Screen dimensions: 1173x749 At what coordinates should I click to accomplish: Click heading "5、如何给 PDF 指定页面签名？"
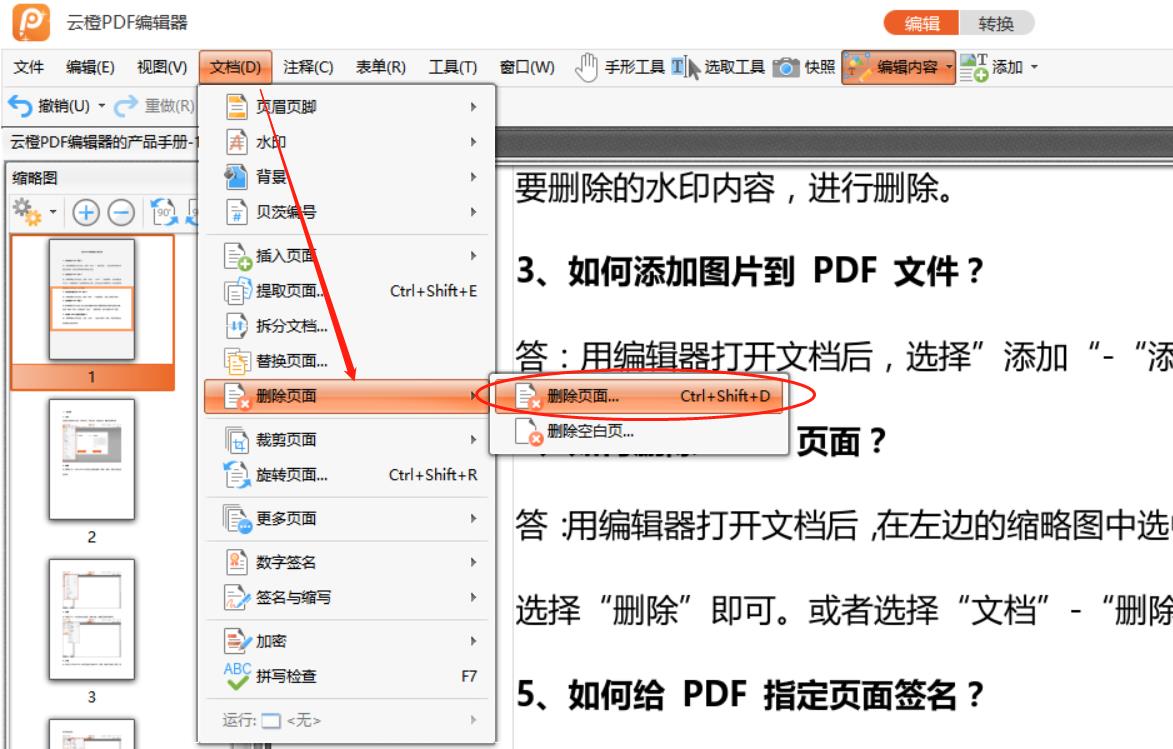point(750,694)
